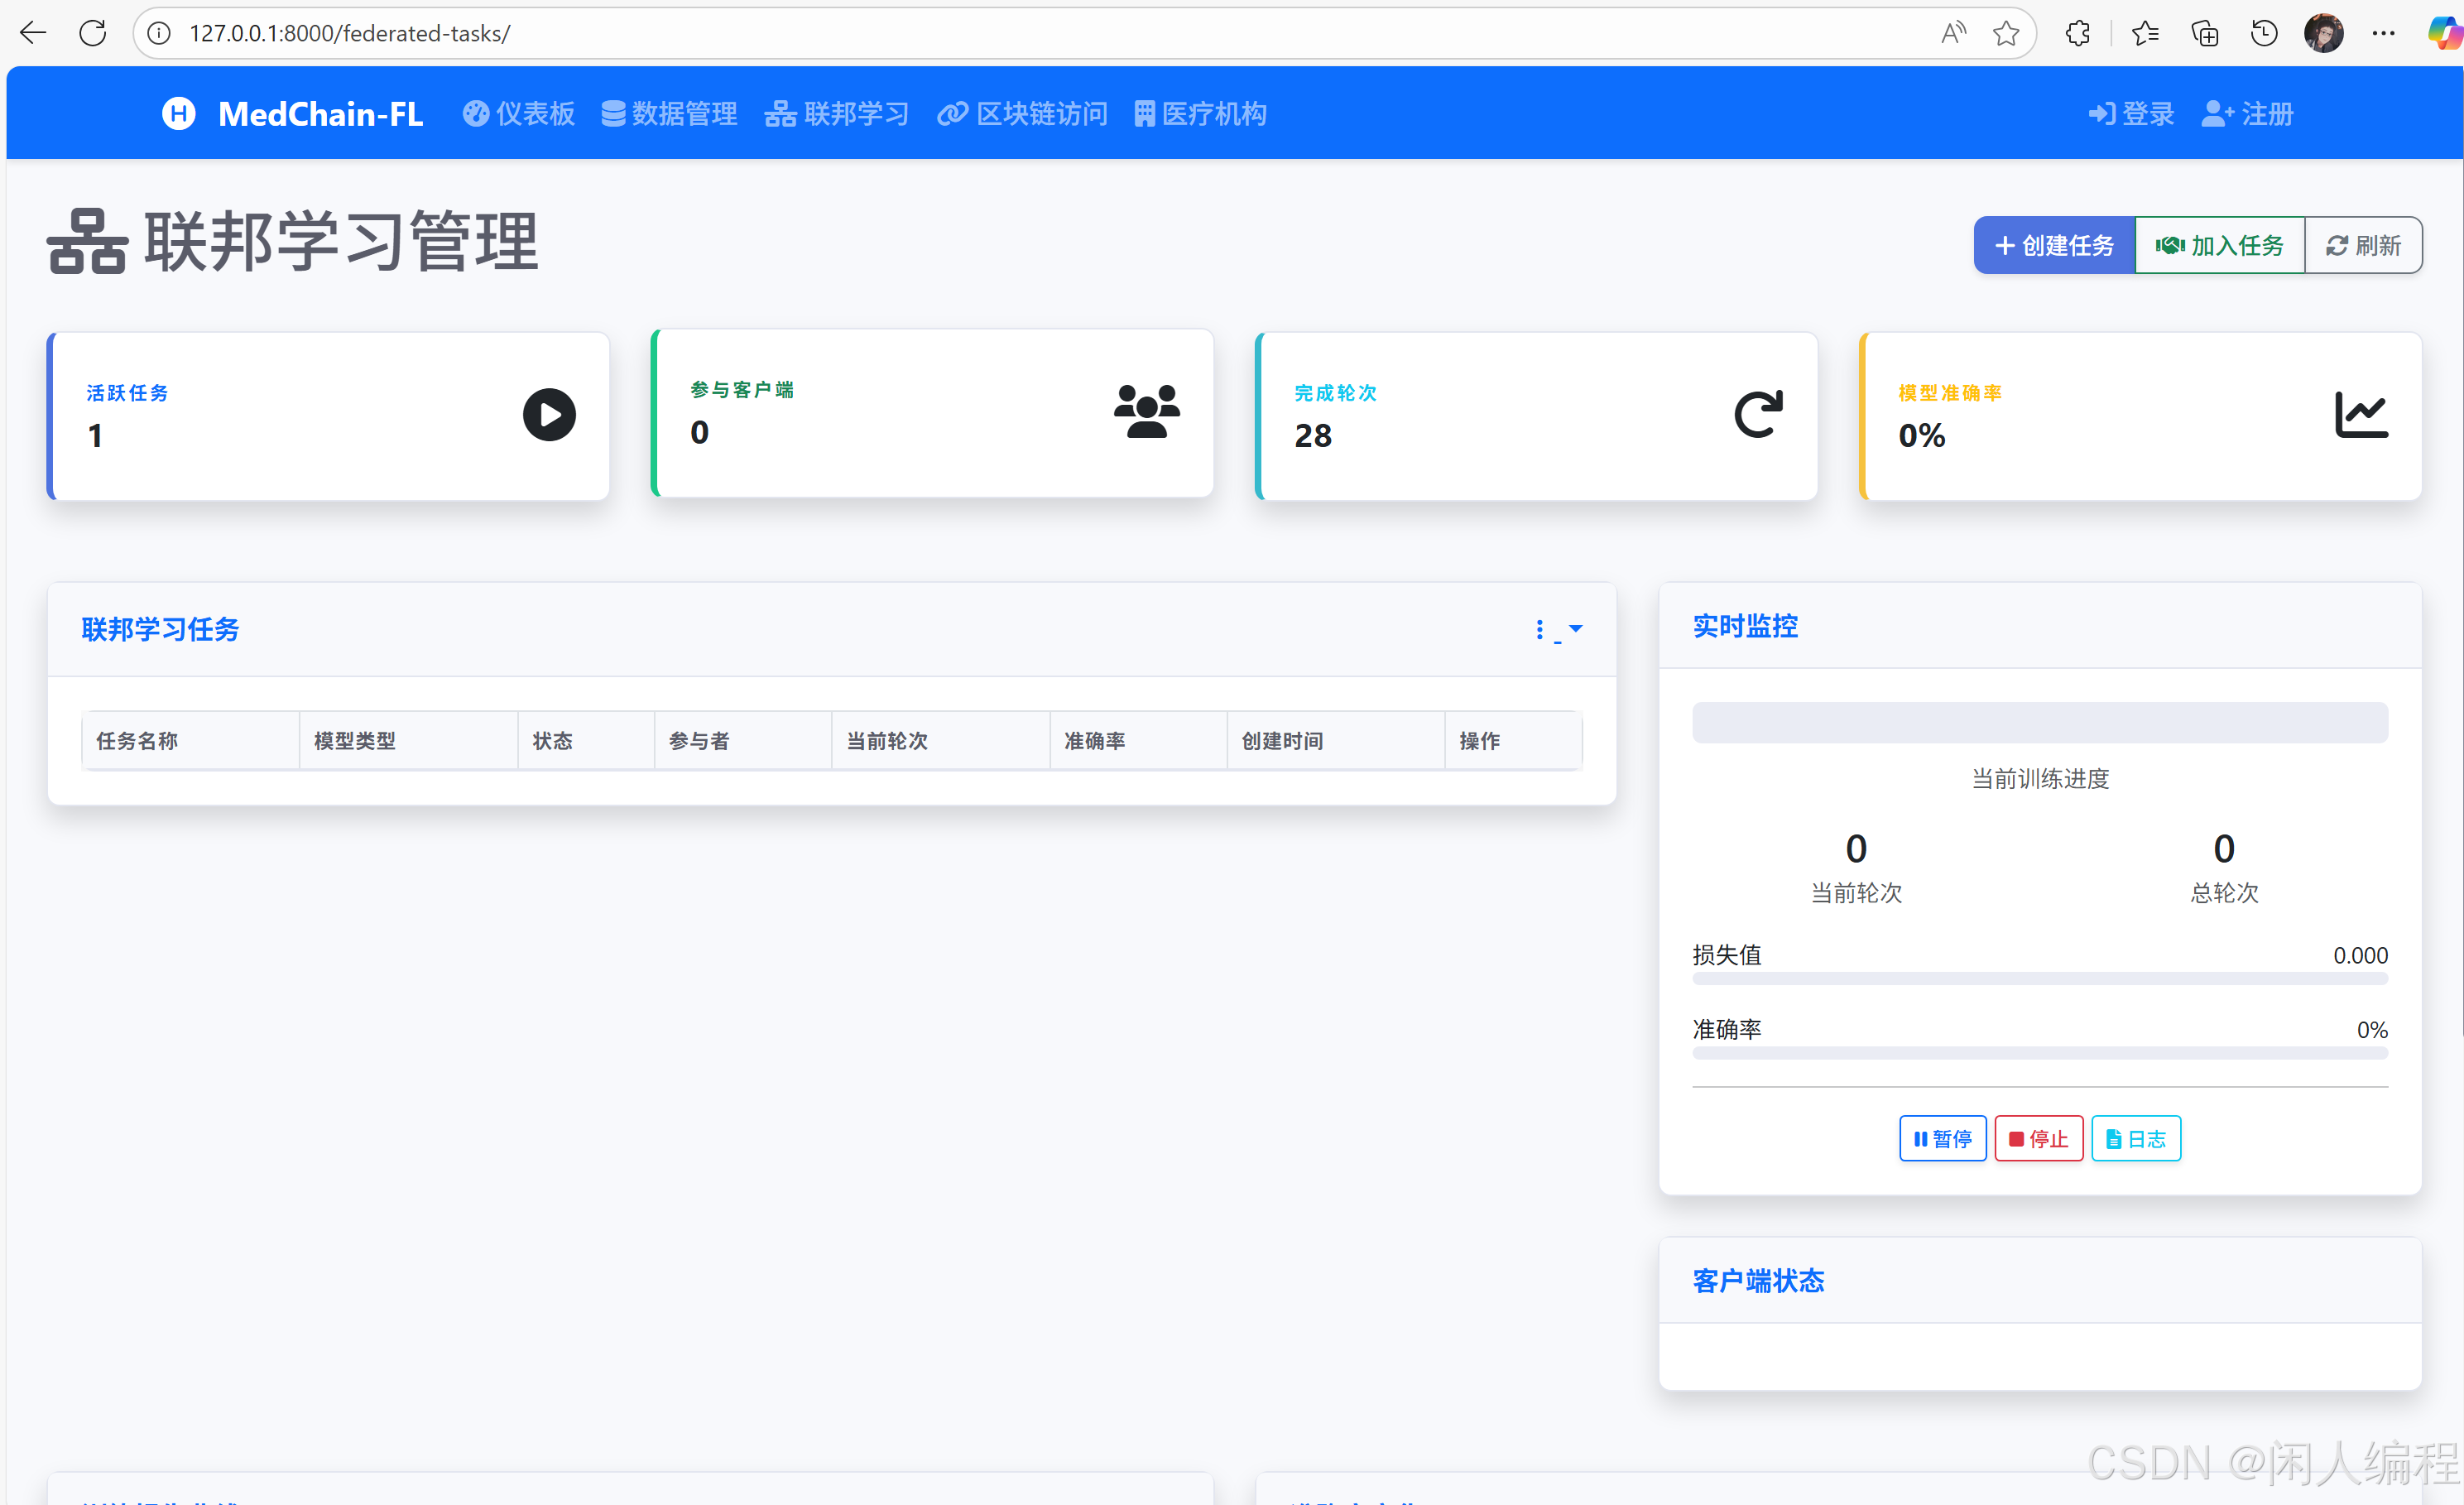The height and width of the screenshot is (1505, 2464).
Task: Select the 数据管理 database icon
Action: [x=613, y=113]
